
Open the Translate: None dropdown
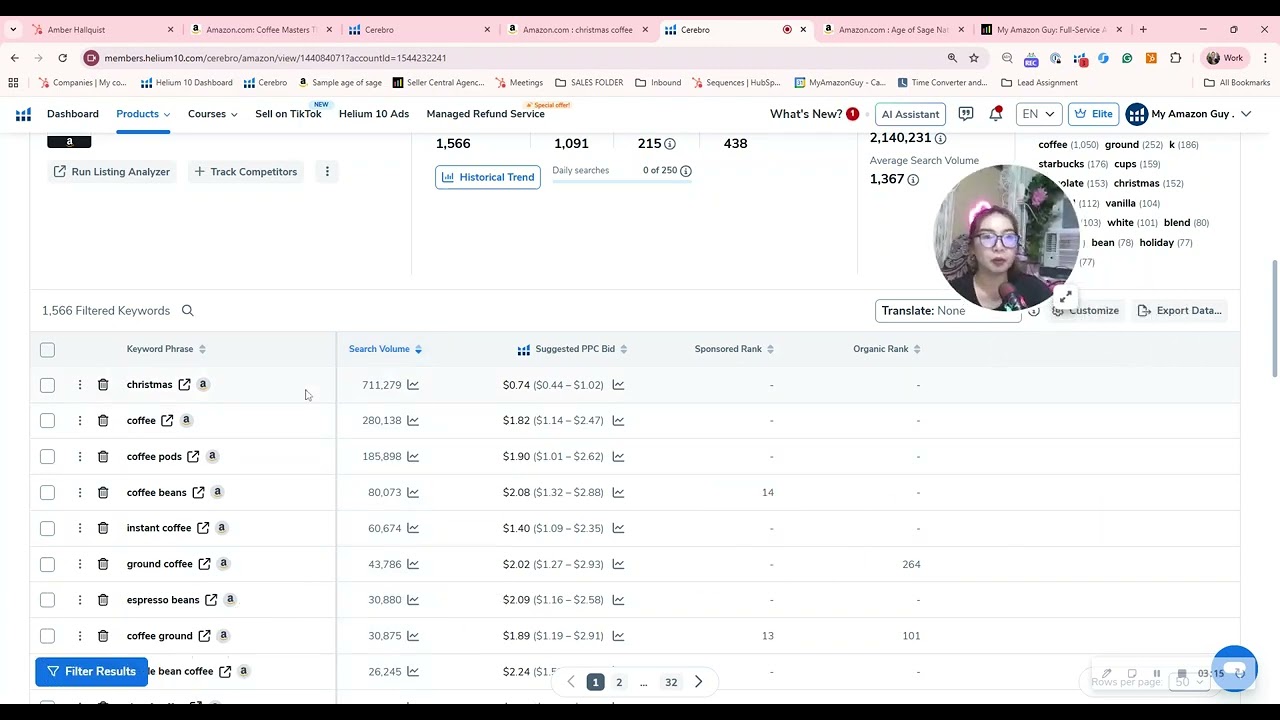tap(947, 311)
